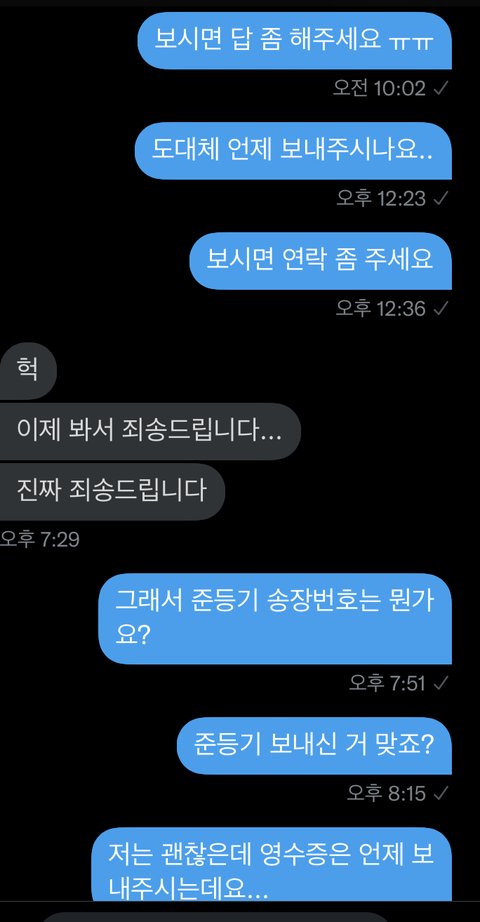Tap the '준등기 송장번호는 뭔가요?' message

coord(275,619)
